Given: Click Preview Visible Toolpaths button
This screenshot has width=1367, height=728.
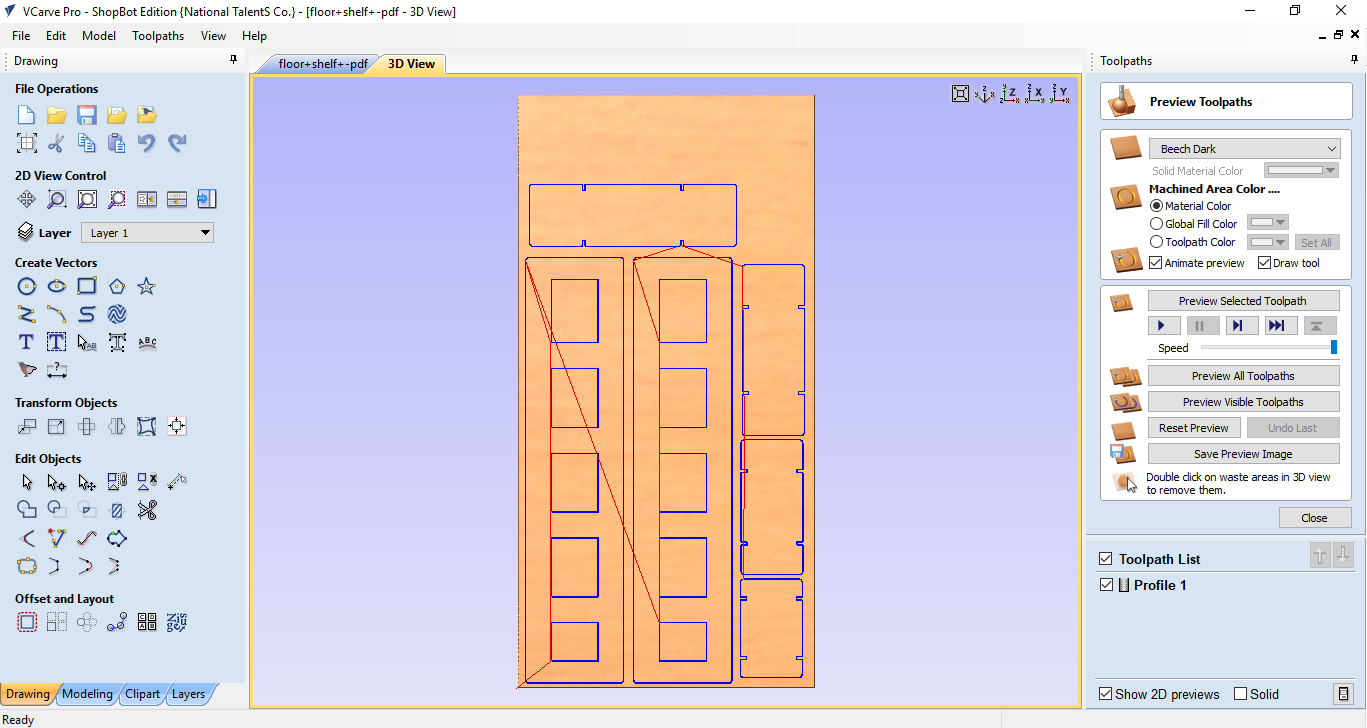Looking at the screenshot, I should tap(1243, 402).
